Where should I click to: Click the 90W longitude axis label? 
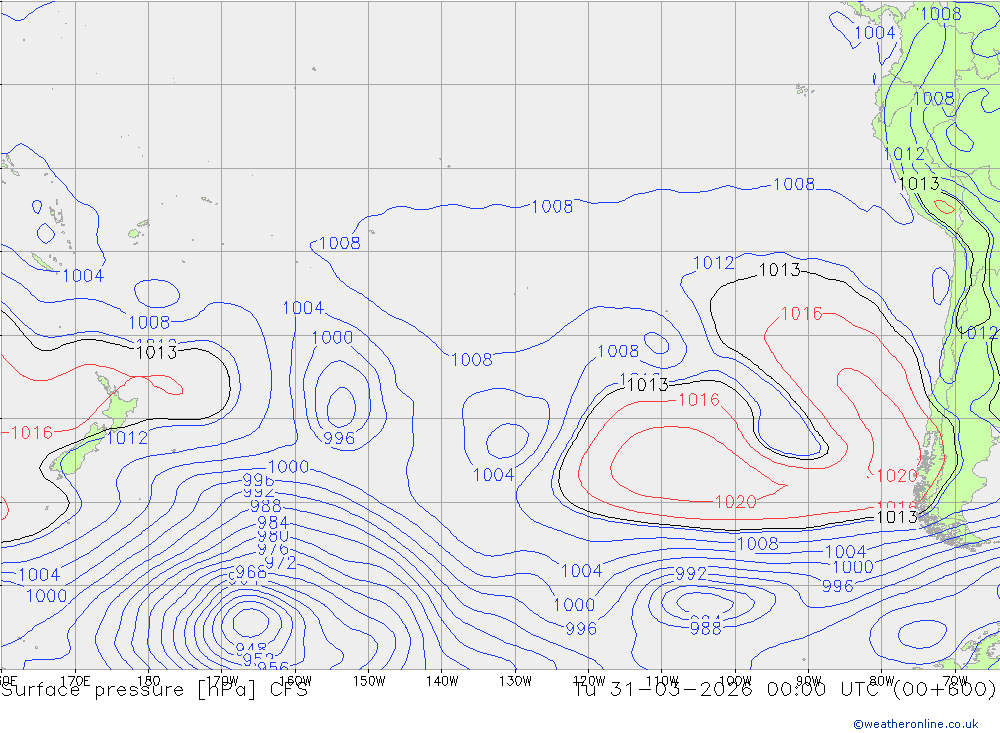point(809,681)
